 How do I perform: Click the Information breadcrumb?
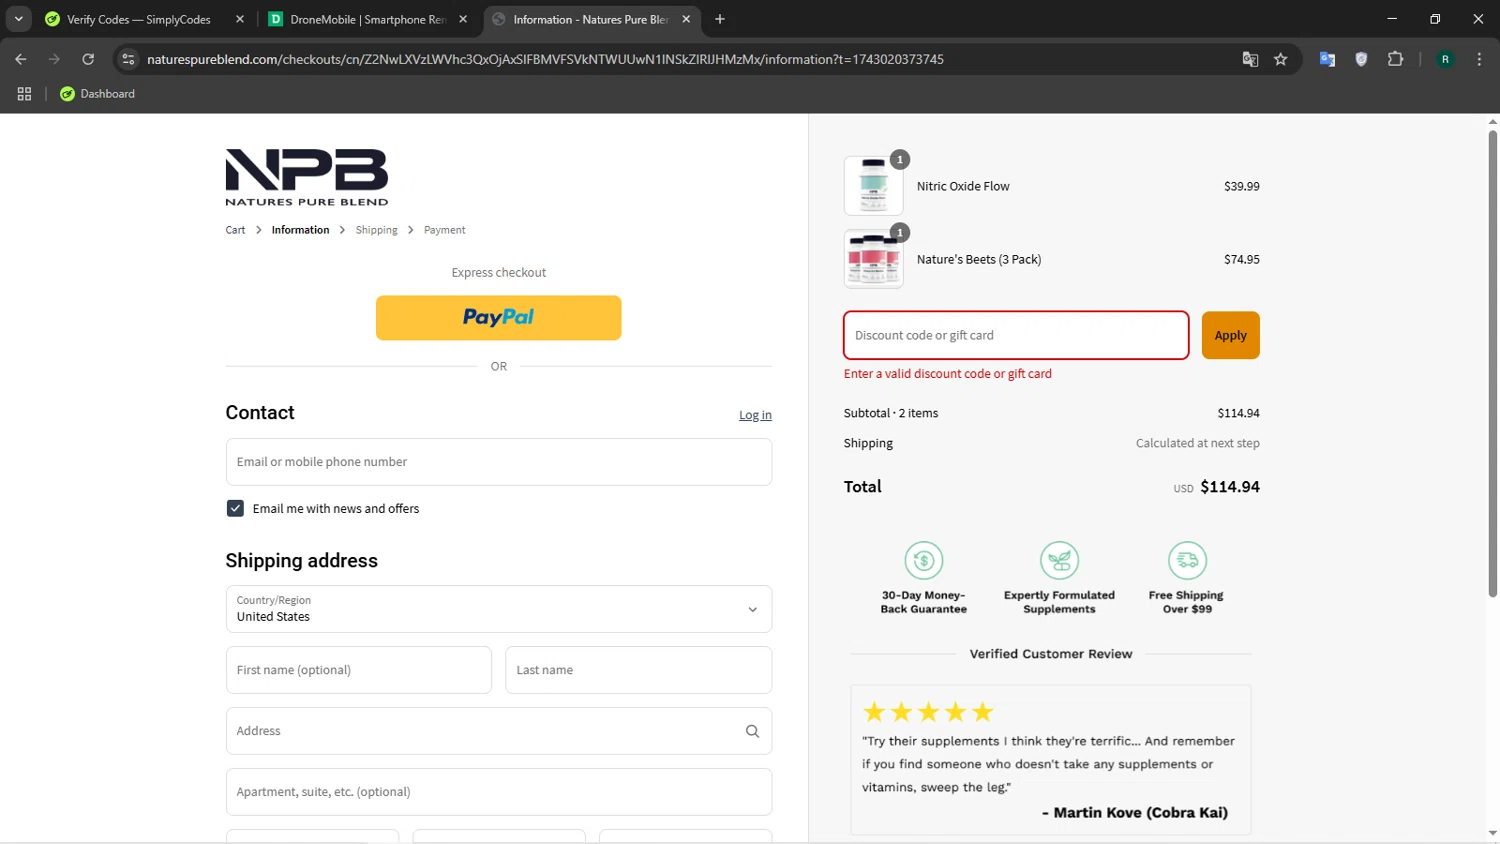pyautogui.click(x=300, y=230)
